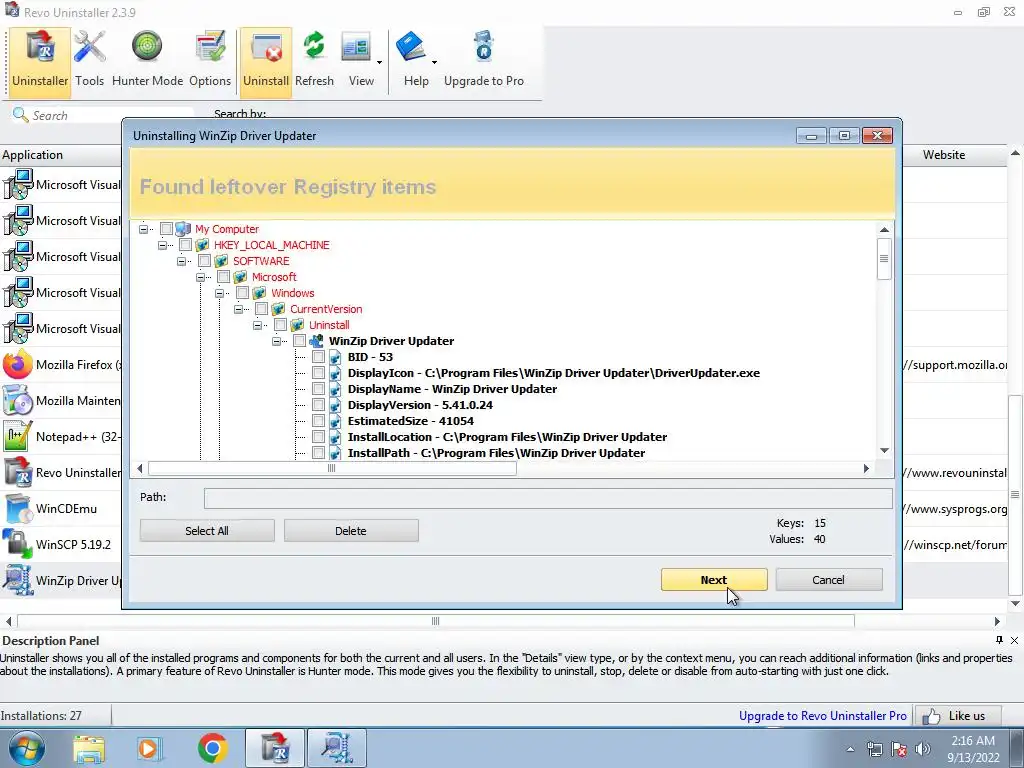1024x768 pixels.
Task: Click the Delete button
Action: 351,531
